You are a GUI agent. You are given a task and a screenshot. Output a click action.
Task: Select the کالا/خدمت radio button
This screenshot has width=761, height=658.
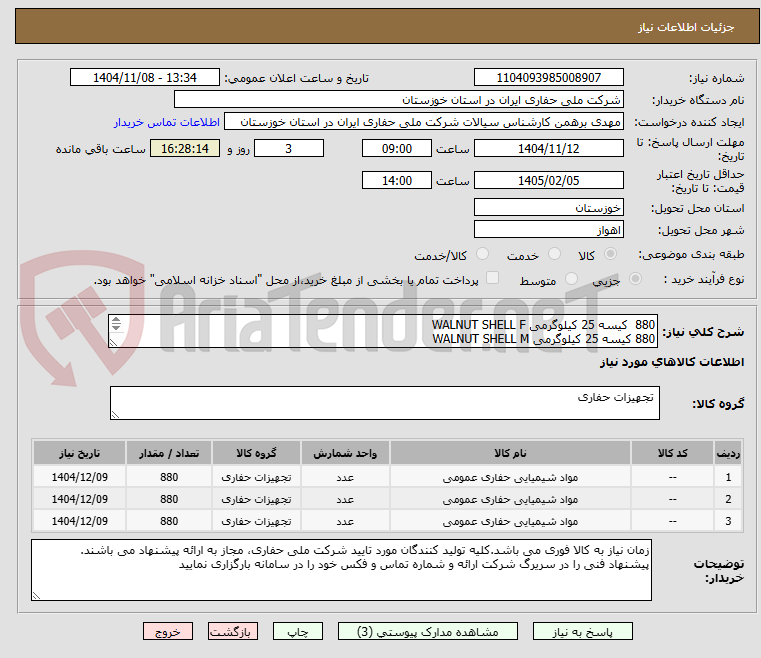(482, 254)
